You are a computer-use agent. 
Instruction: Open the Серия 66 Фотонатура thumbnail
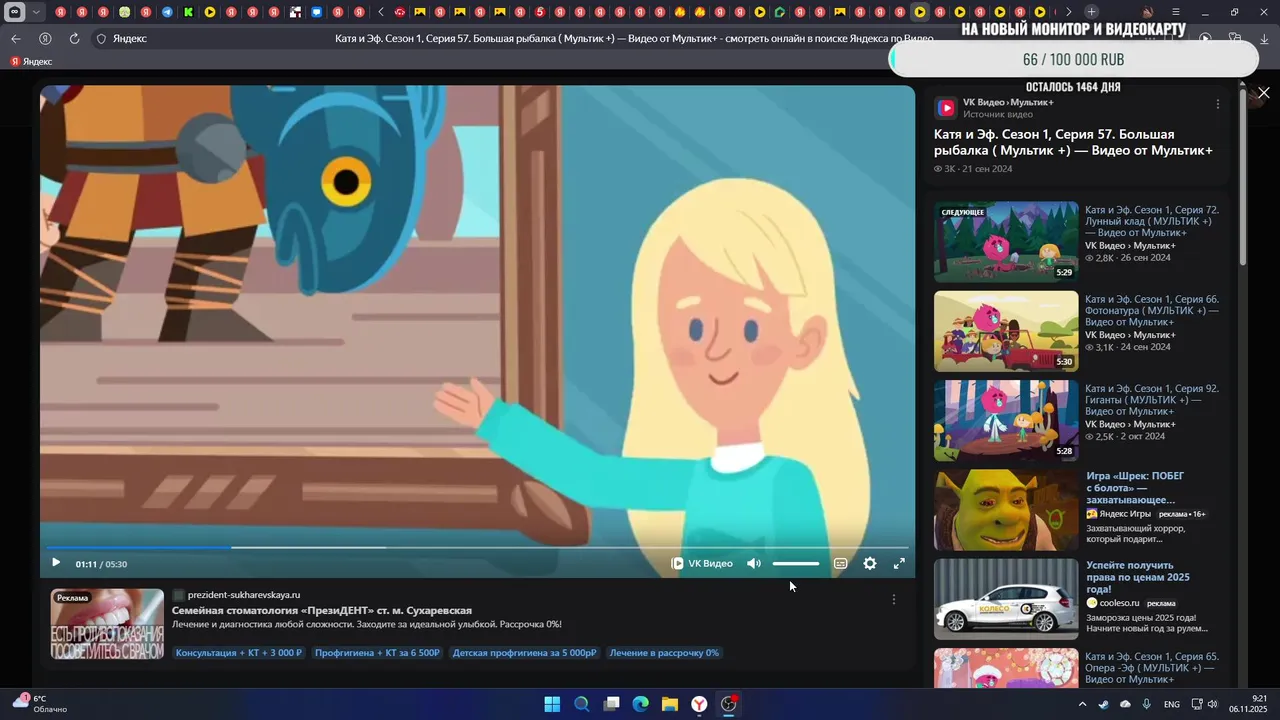1006,331
